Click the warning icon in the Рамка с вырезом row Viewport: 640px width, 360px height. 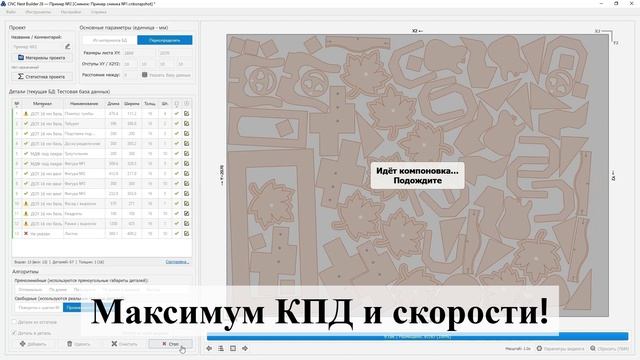pyautogui.click(x=26, y=224)
